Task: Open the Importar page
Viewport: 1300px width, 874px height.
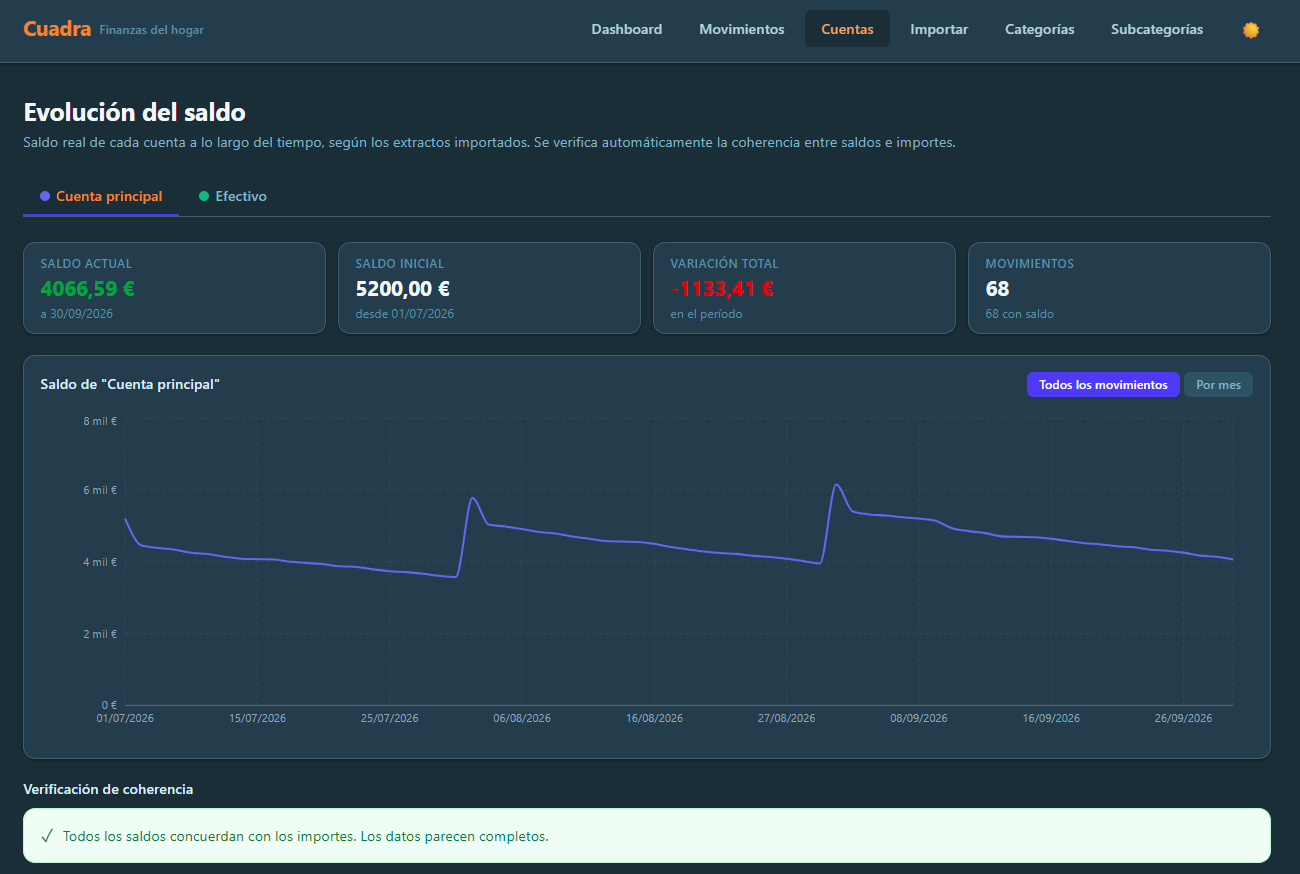Action: click(x=939, y=29)
